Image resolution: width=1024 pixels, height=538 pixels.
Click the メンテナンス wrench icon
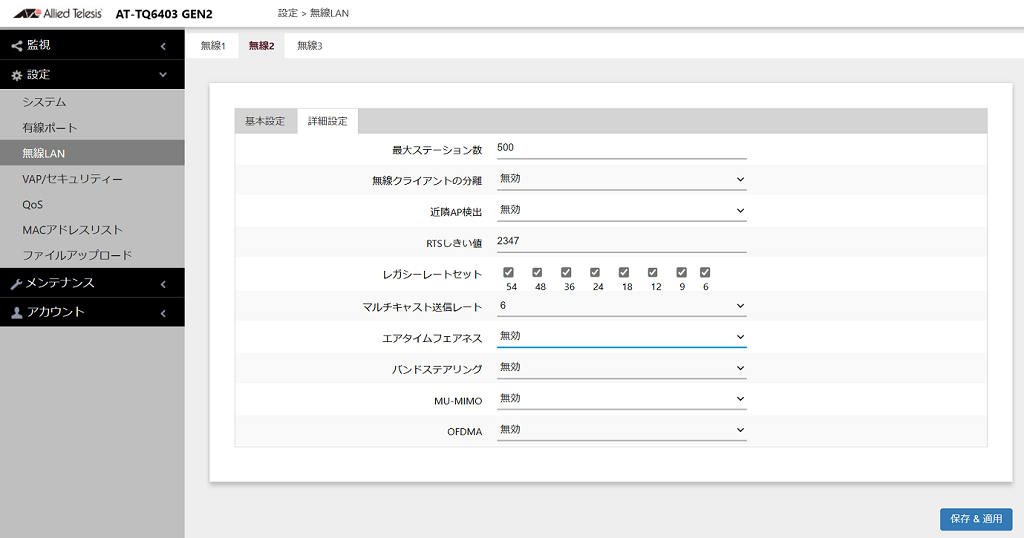click(16, 283)
